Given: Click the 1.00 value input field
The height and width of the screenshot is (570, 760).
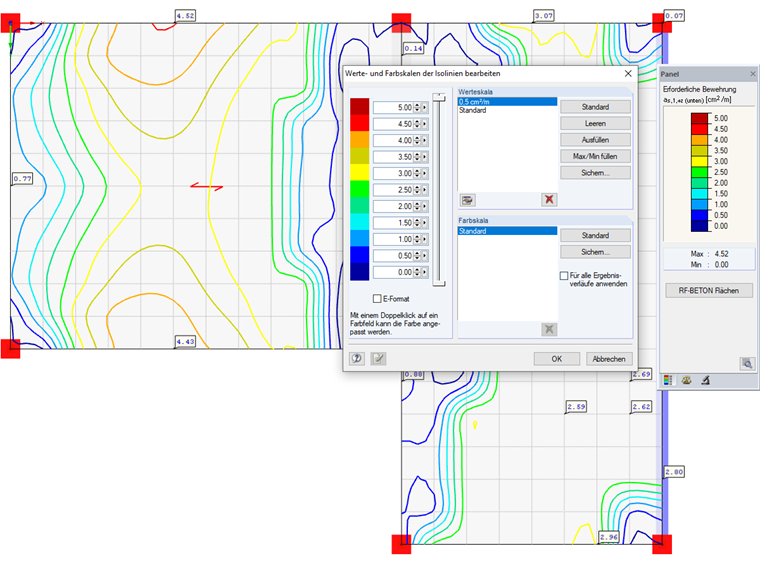Looking at the screenshot, I should tap(393, 239).
